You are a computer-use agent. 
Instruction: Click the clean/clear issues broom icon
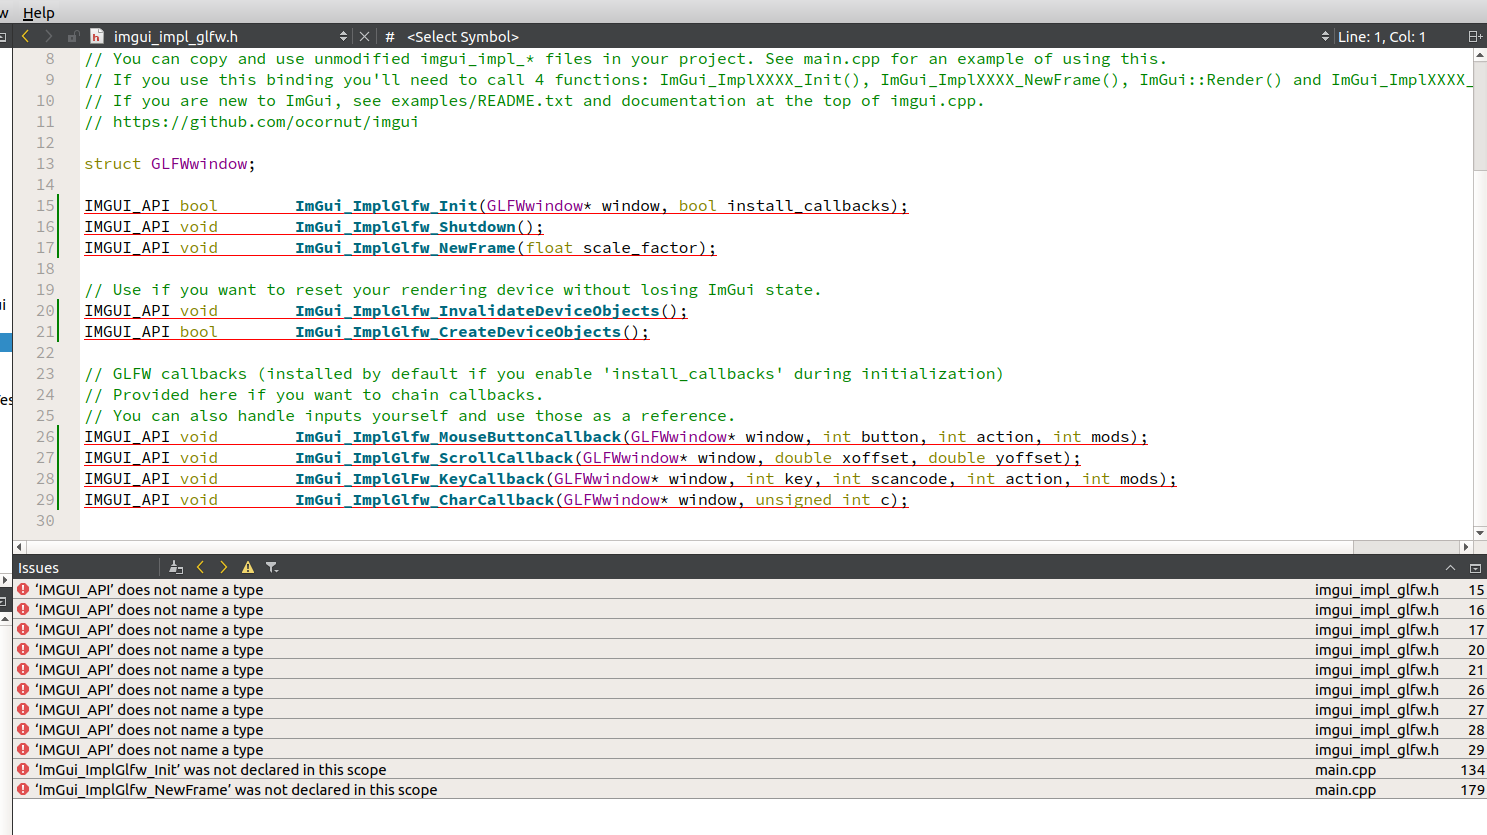(x=176, y=567)
